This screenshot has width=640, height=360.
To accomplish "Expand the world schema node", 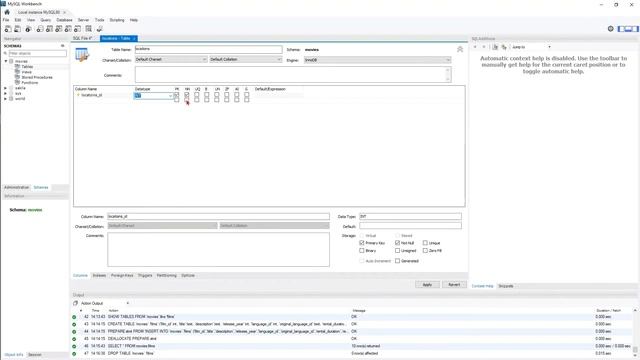I will pyautogui.click(x=6, y=99).
